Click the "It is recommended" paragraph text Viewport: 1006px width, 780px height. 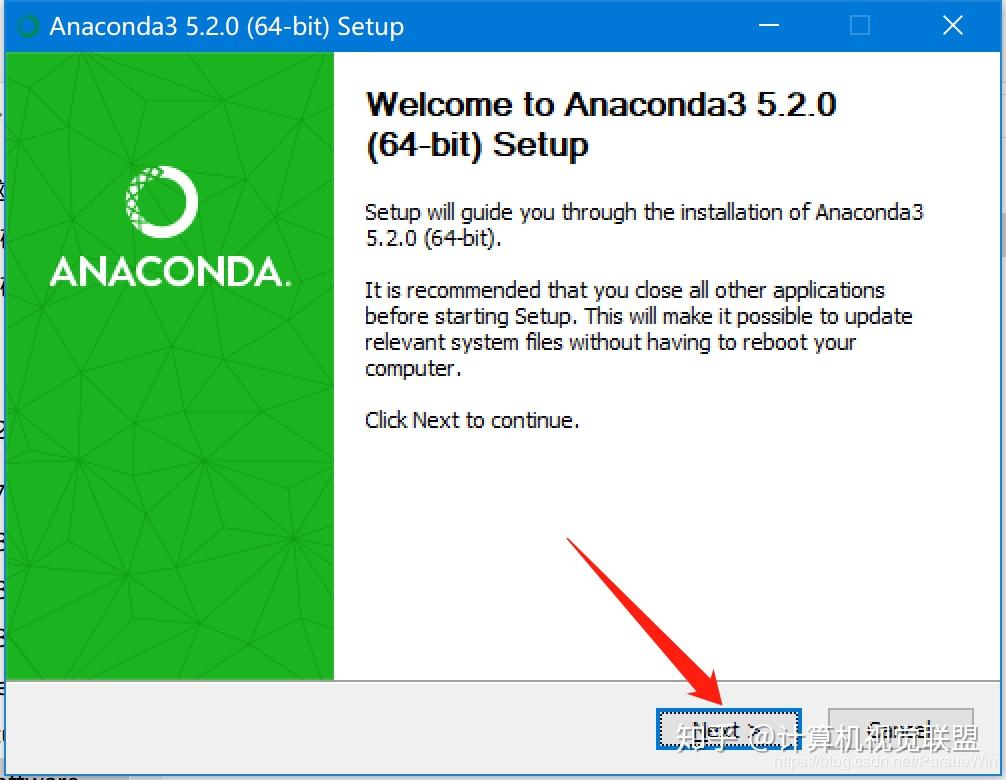[638, 329]
